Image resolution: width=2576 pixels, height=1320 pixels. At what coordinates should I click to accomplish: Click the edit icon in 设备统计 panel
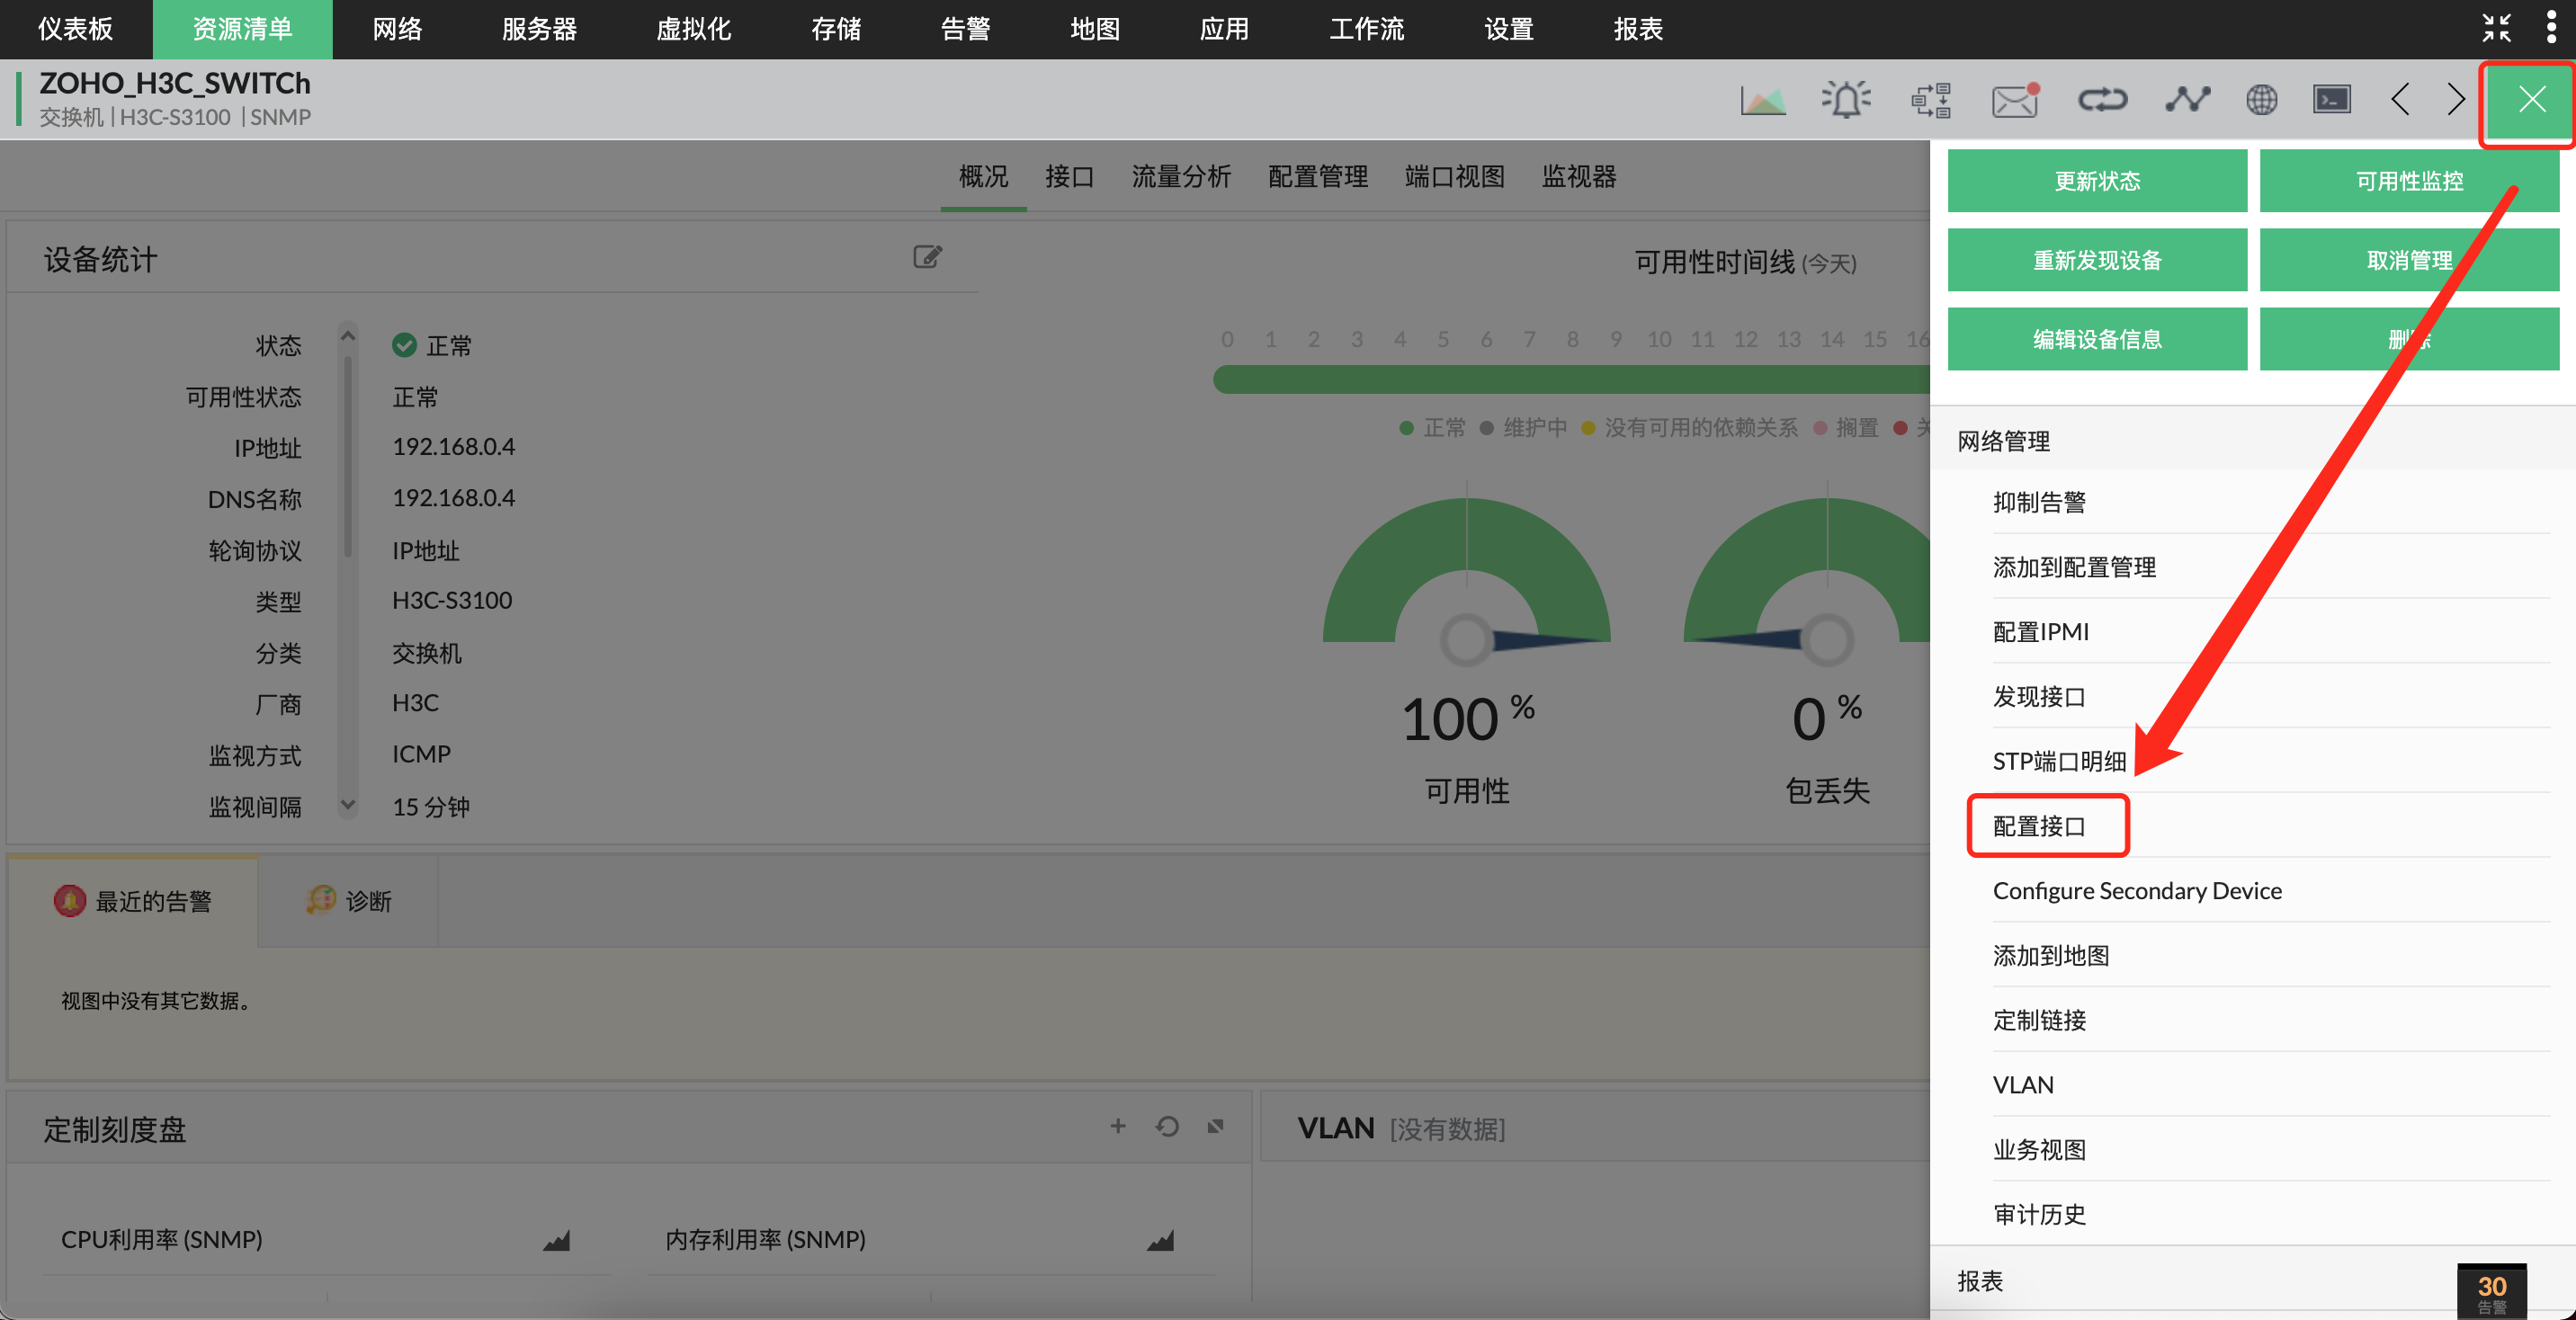tap(927, 257)
